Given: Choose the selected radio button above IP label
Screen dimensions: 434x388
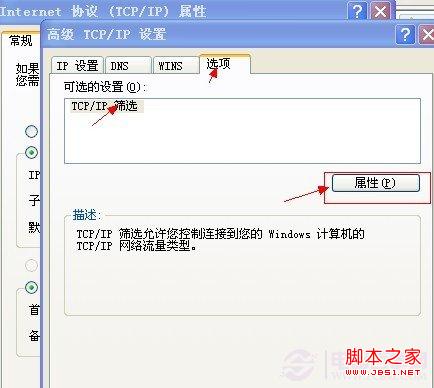Looking at the screenshot, I should pos(32,152).
